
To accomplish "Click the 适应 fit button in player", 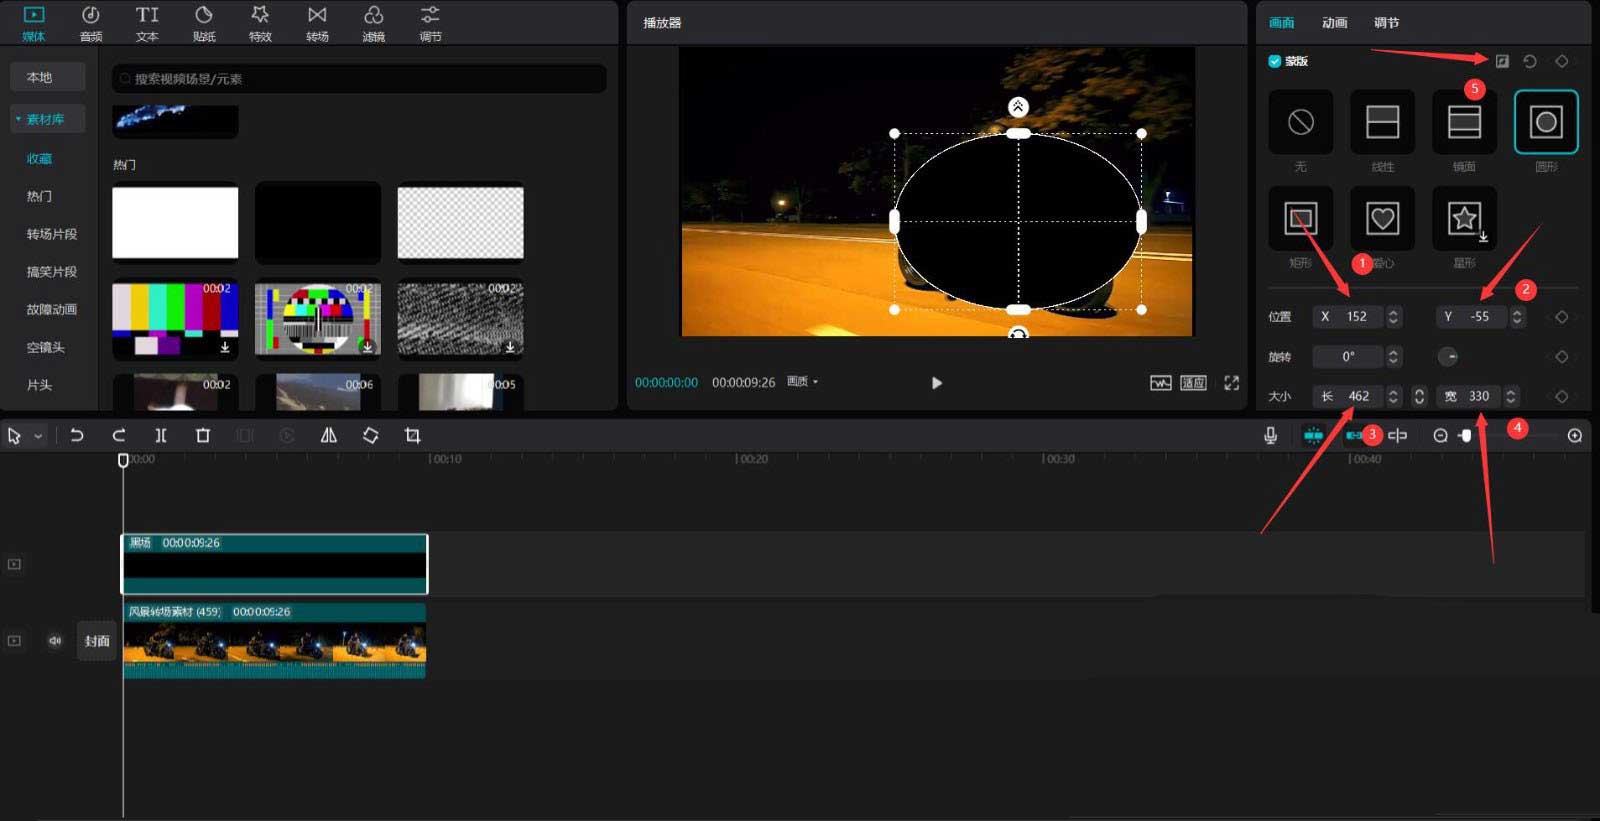I will click(x=1193, y=383).
